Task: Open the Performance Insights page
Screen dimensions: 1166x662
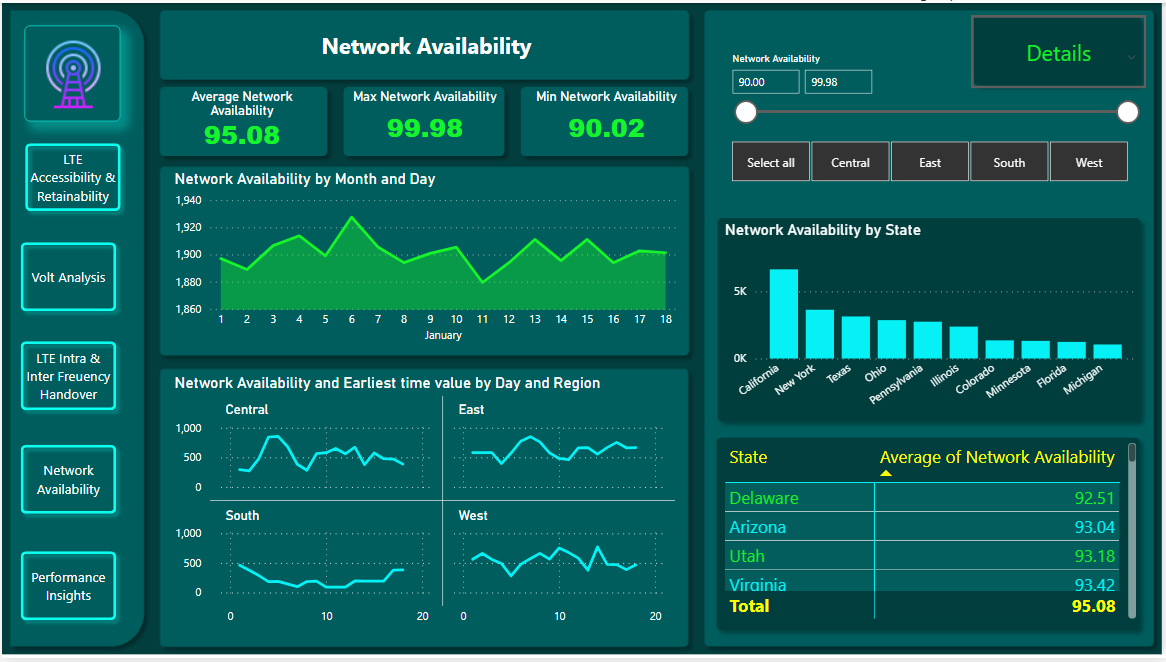Action: coord(68,586)
